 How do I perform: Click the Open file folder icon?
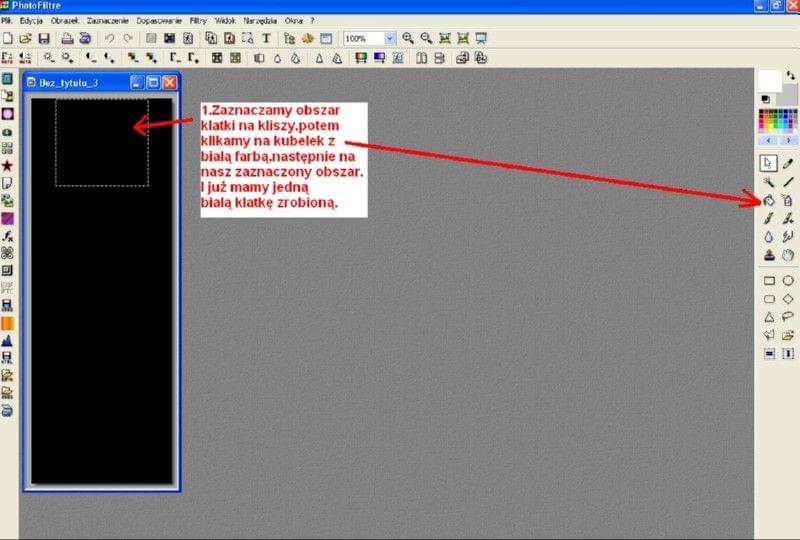[26, 38]
